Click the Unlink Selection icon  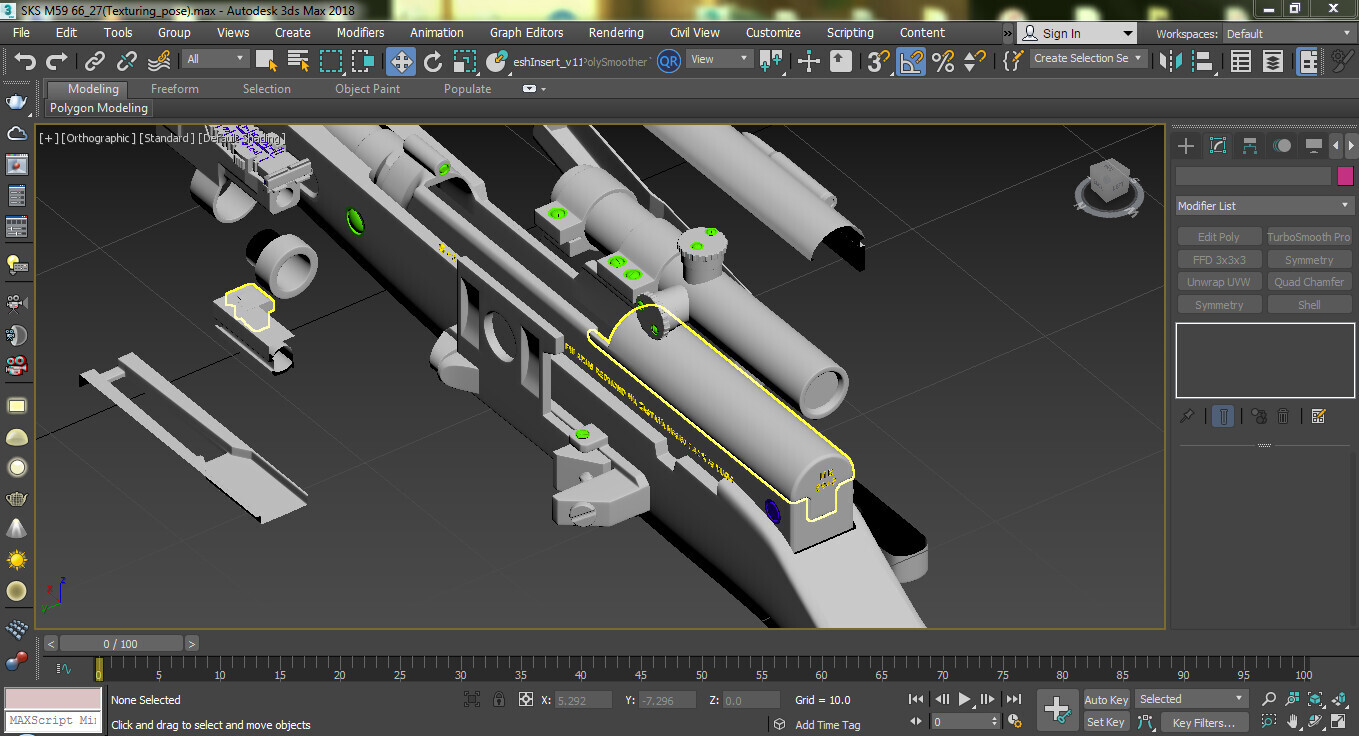[x=127, y=62]
